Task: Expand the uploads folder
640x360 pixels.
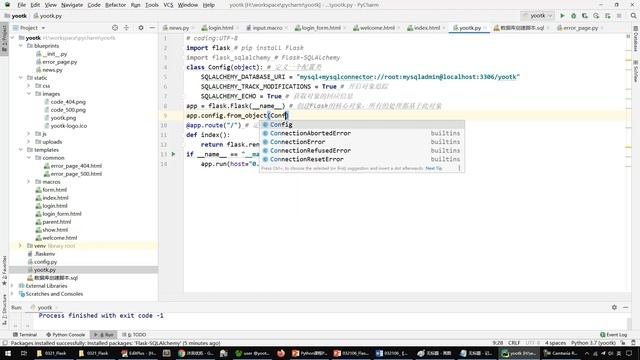Action: 29,142
